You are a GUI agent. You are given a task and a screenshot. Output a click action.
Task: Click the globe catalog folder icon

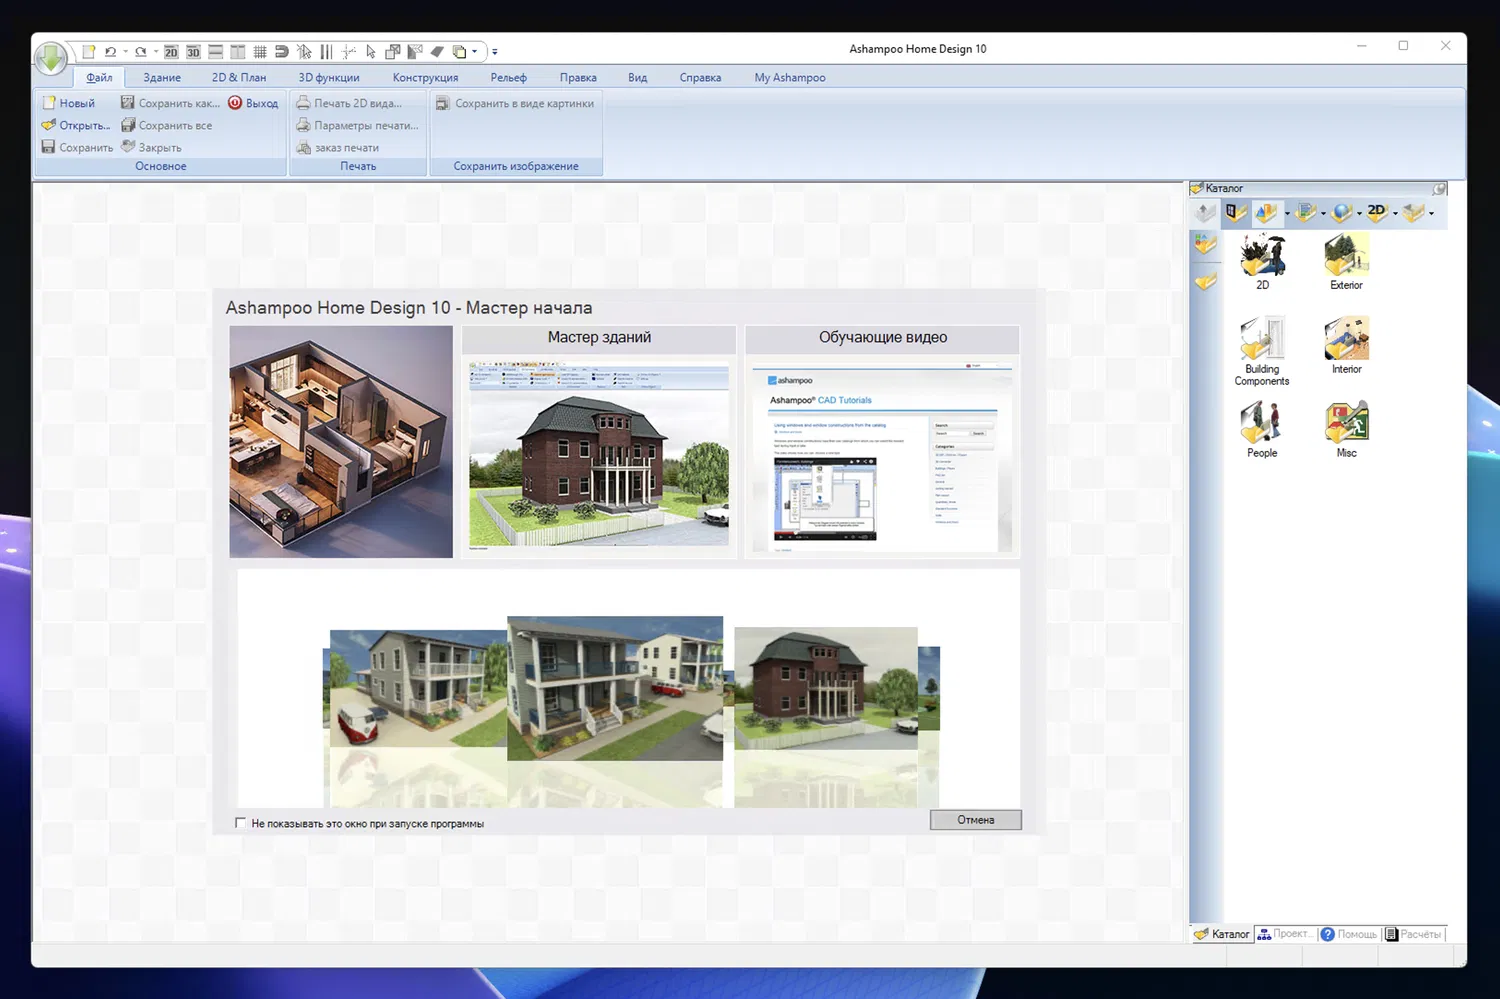tap(1341, 212)
